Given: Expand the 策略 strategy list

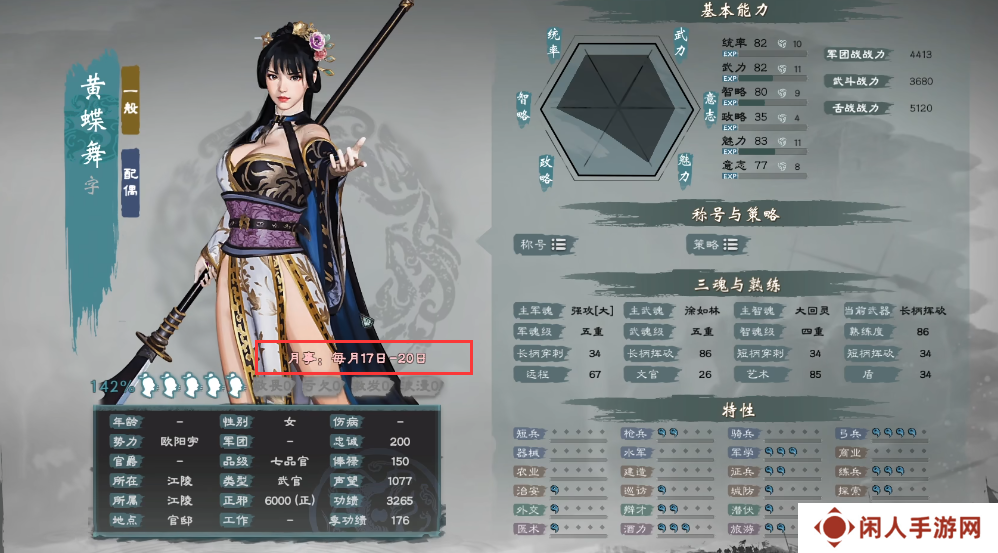Looking at the screenshot, I should click(x=715, y=244).
